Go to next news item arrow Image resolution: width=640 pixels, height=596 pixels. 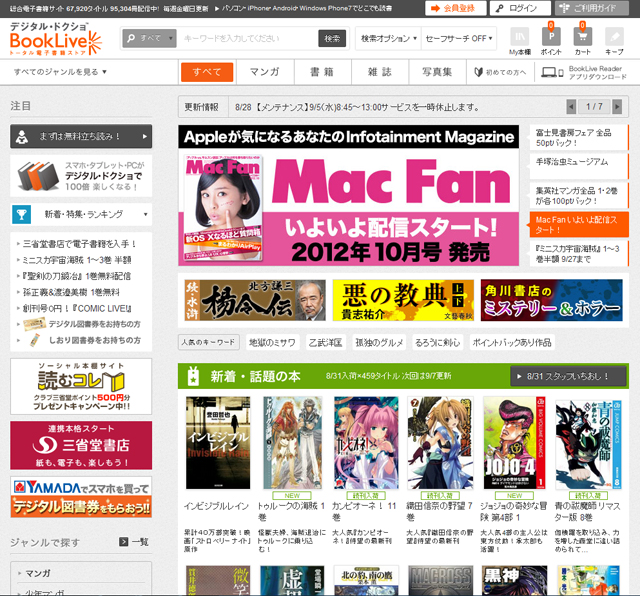point(617,107)
